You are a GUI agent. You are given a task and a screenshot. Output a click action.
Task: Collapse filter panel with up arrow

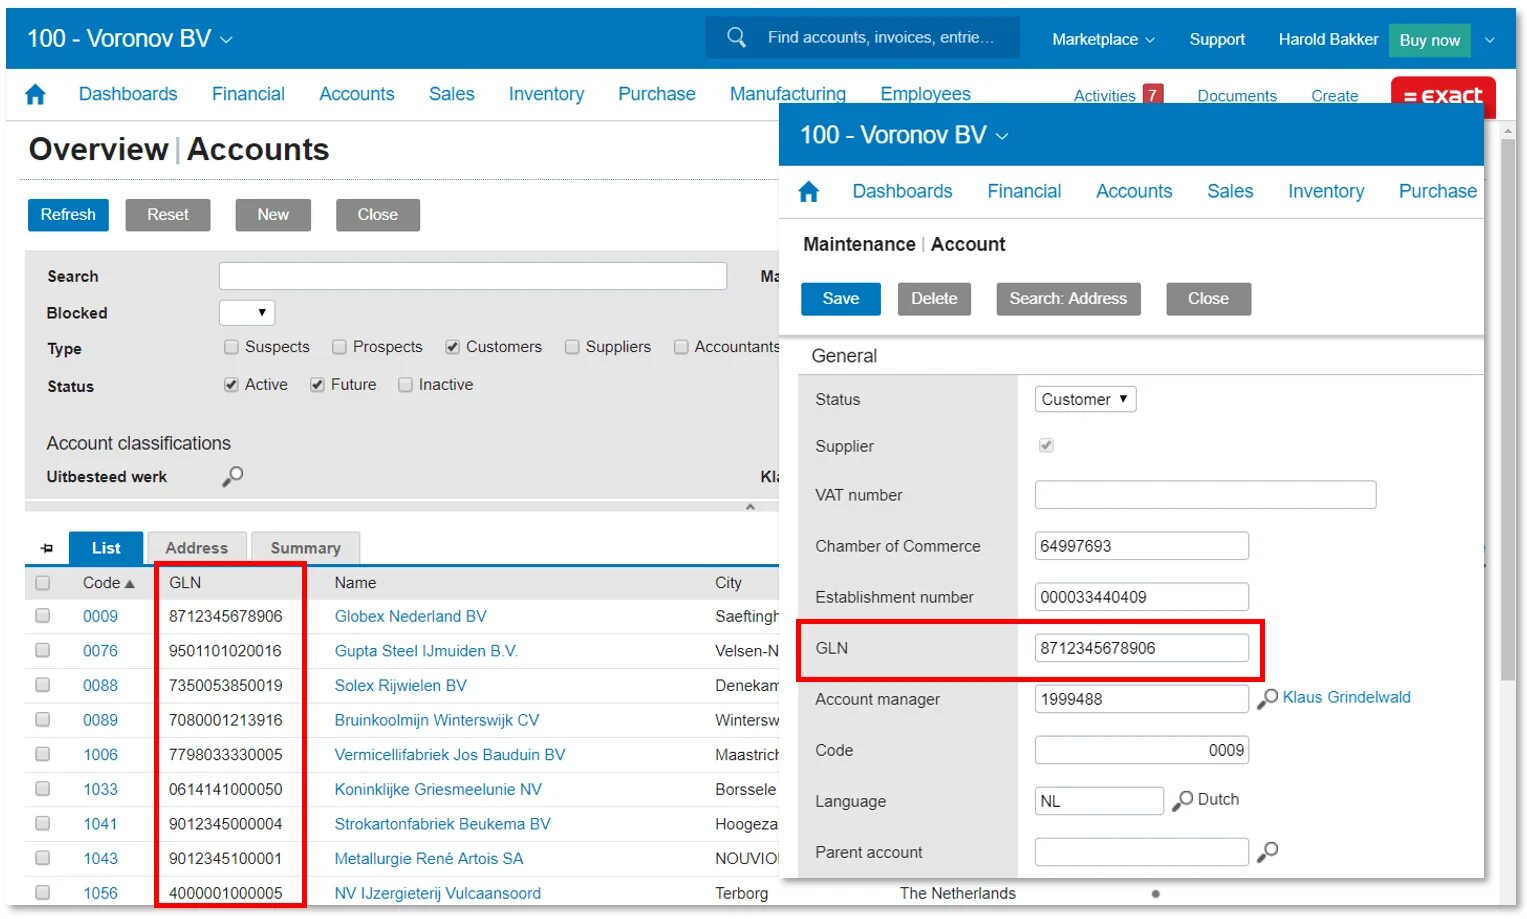(x=750, y=507)
